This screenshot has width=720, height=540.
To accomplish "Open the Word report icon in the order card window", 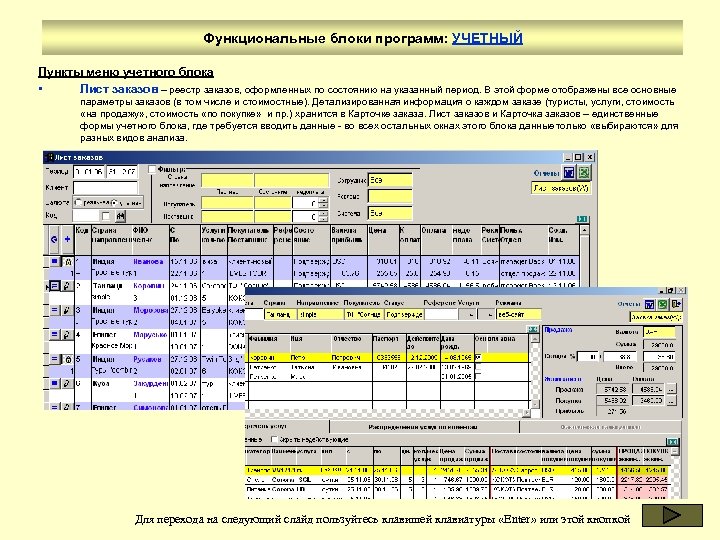I will [649, 304].
